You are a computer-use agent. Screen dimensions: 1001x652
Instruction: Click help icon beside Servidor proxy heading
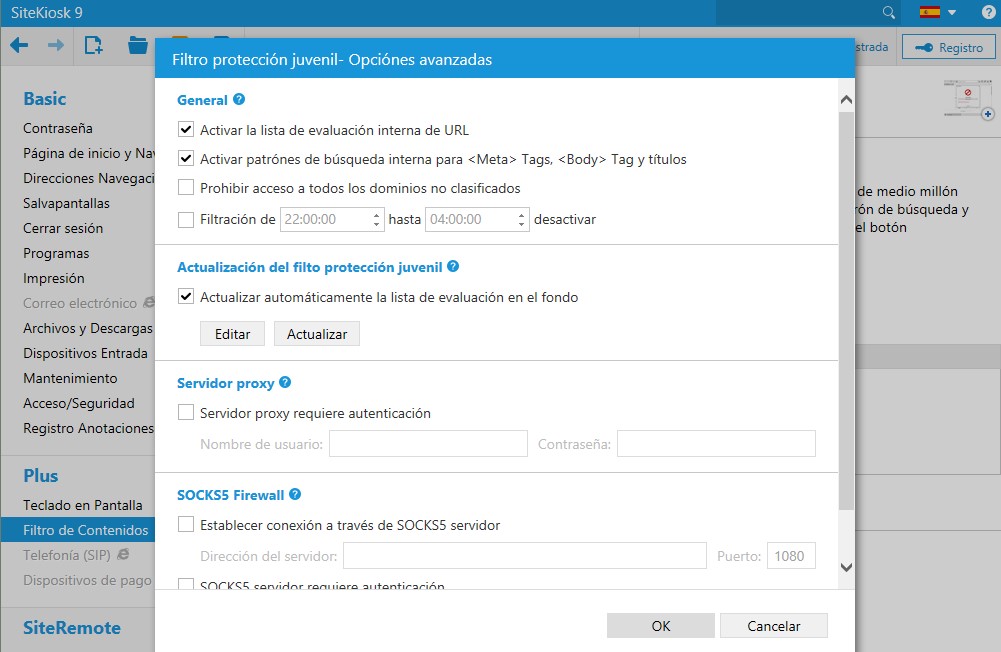click(x=285, y=383)
